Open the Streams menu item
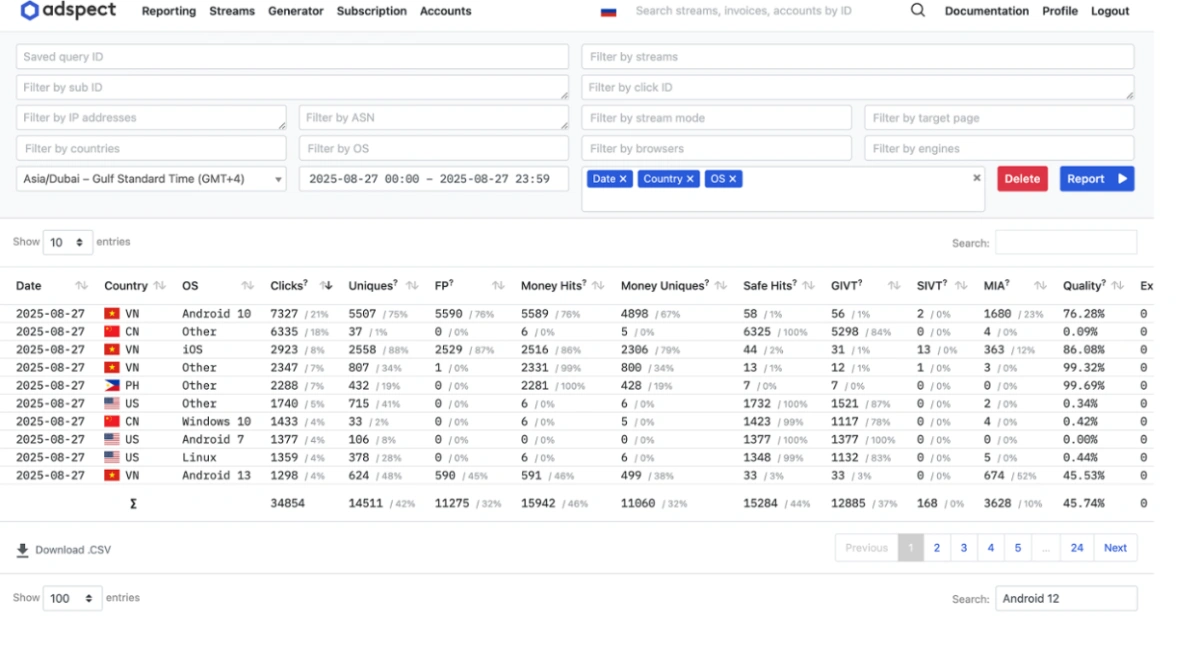 (232, 11)
